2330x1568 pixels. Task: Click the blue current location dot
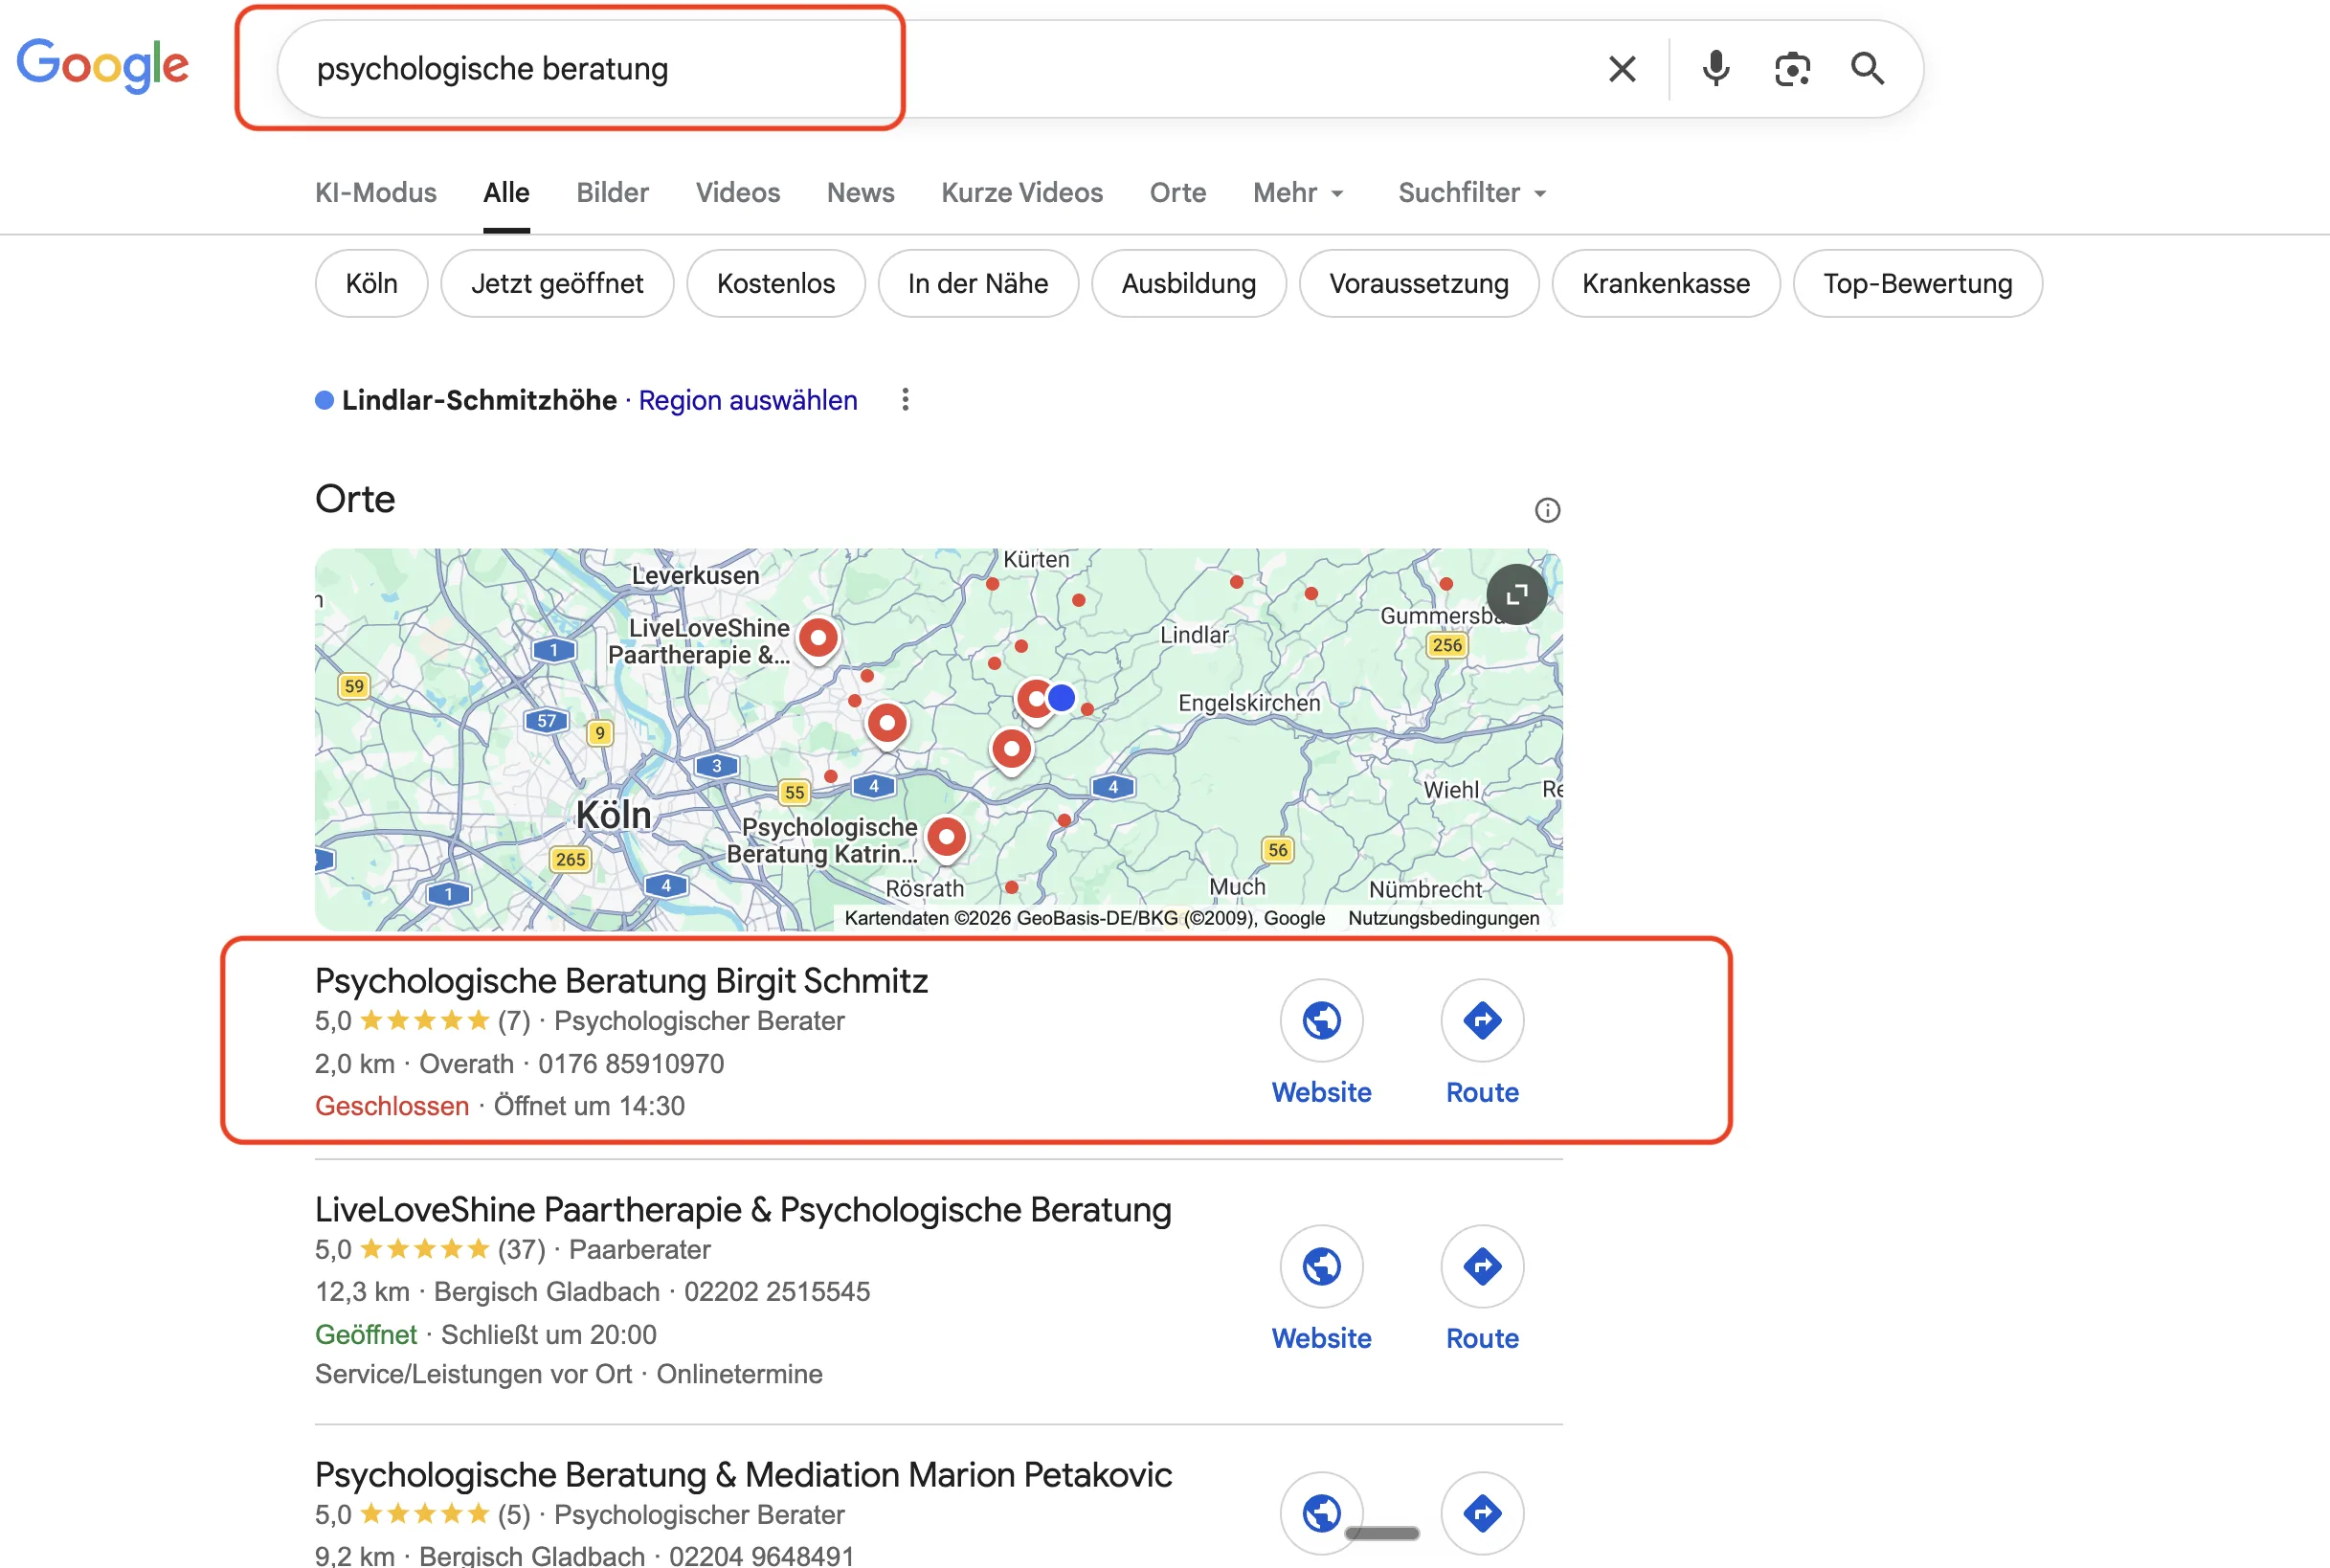click(x=1060, y=697)
